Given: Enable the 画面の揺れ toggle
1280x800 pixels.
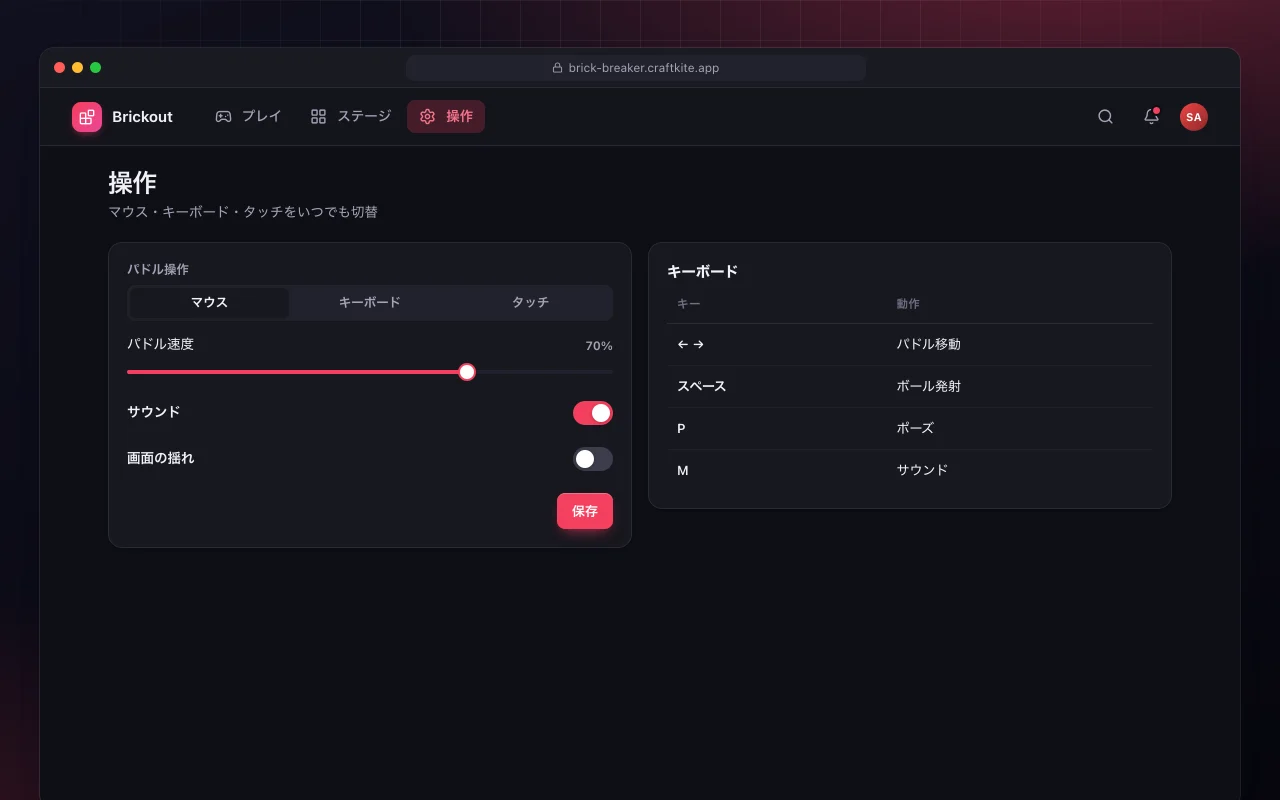Looking at the screenshot, I should click(x=593, y=459).
